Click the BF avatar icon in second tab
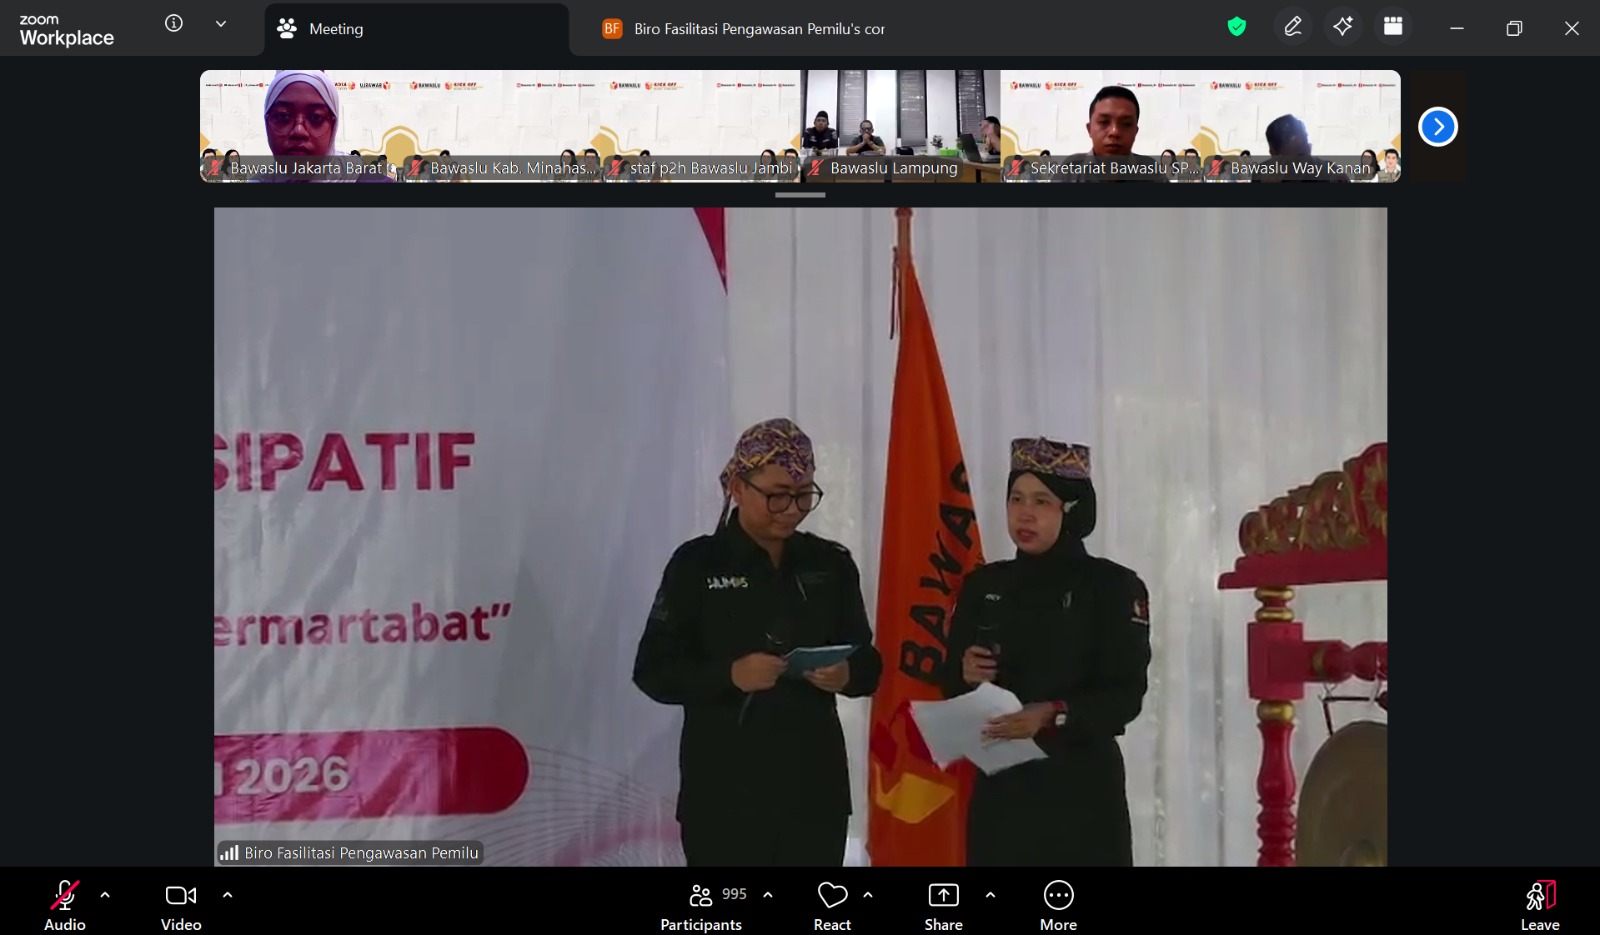This screenshot has height=935, width=1600. (x=612, y=29)
